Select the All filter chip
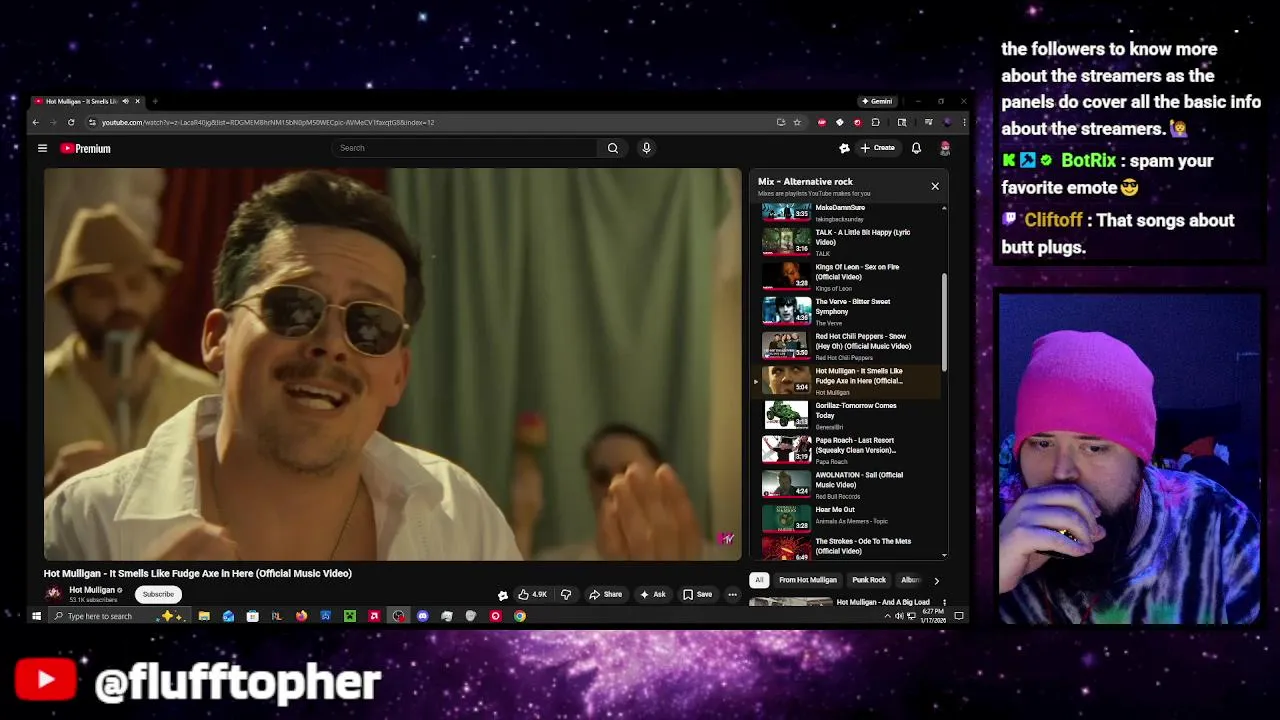1280x720 pixels. [759, 580]
